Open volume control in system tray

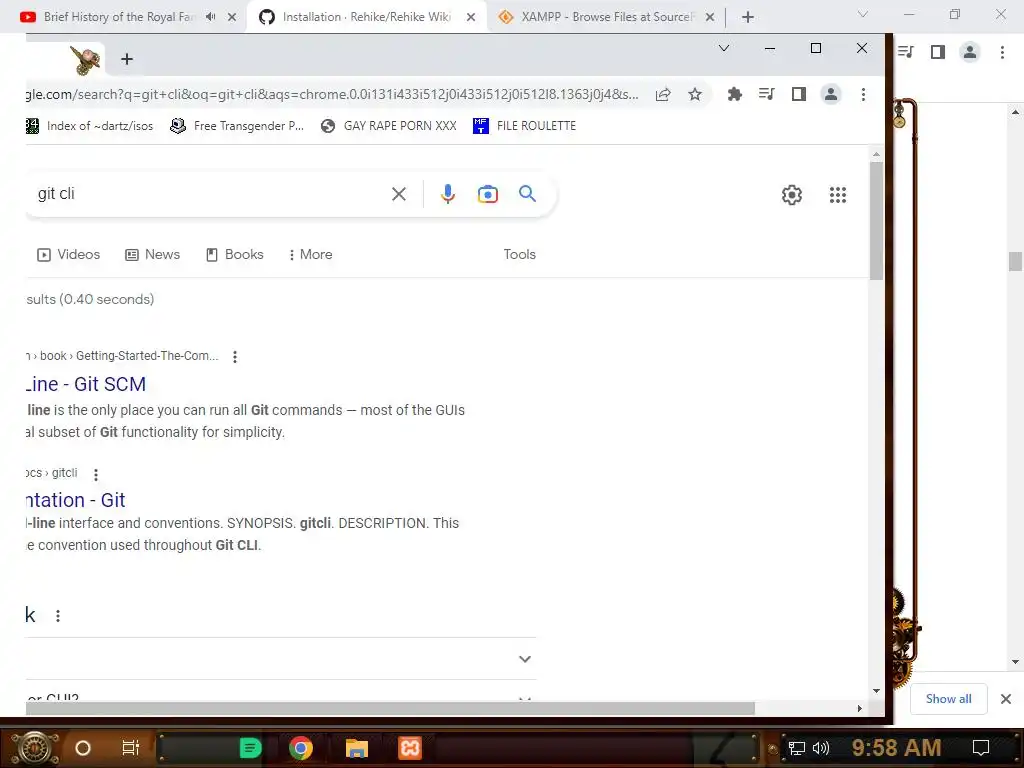click(x=821, y=748)
